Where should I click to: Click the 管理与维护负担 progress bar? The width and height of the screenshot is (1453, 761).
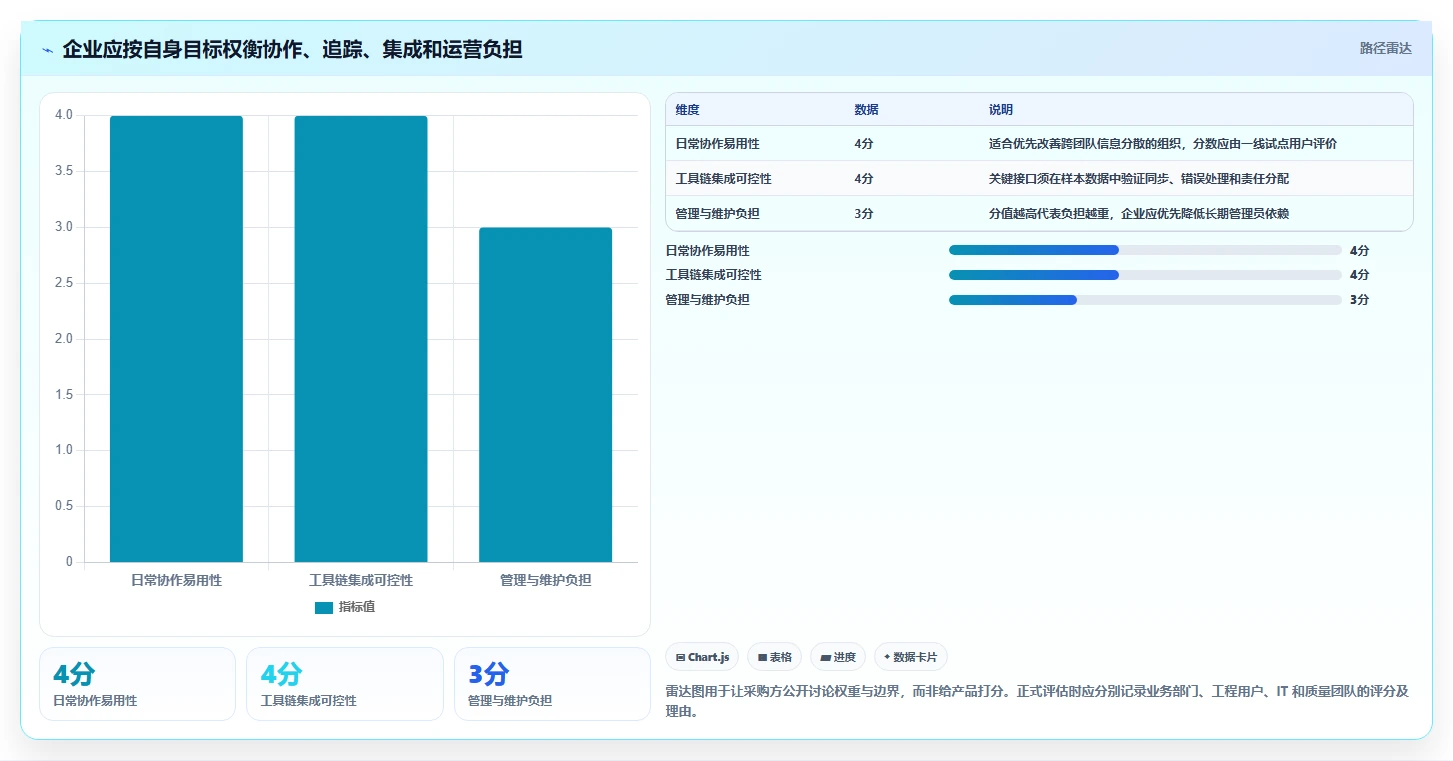(x=1145, y=300)
